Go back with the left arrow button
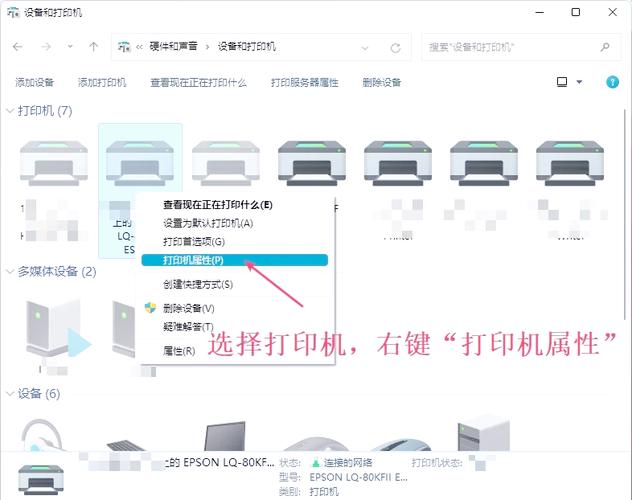This screenshot has width=632, height=500. pyautogui.click(x=17, y=47)
